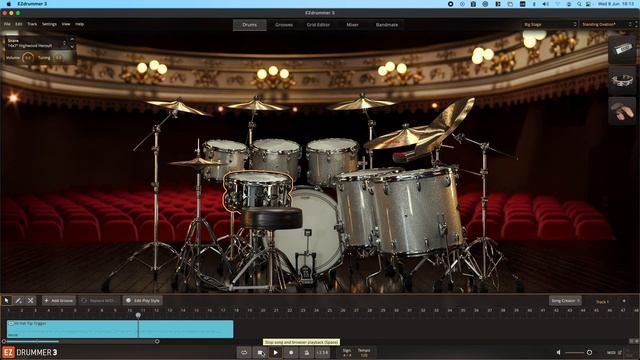Open the View menu
The image size is (640, 360).
pos(66,24)
